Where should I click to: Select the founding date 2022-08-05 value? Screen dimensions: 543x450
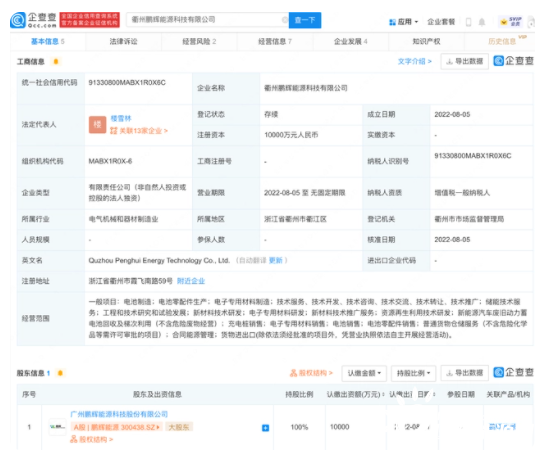452,114
